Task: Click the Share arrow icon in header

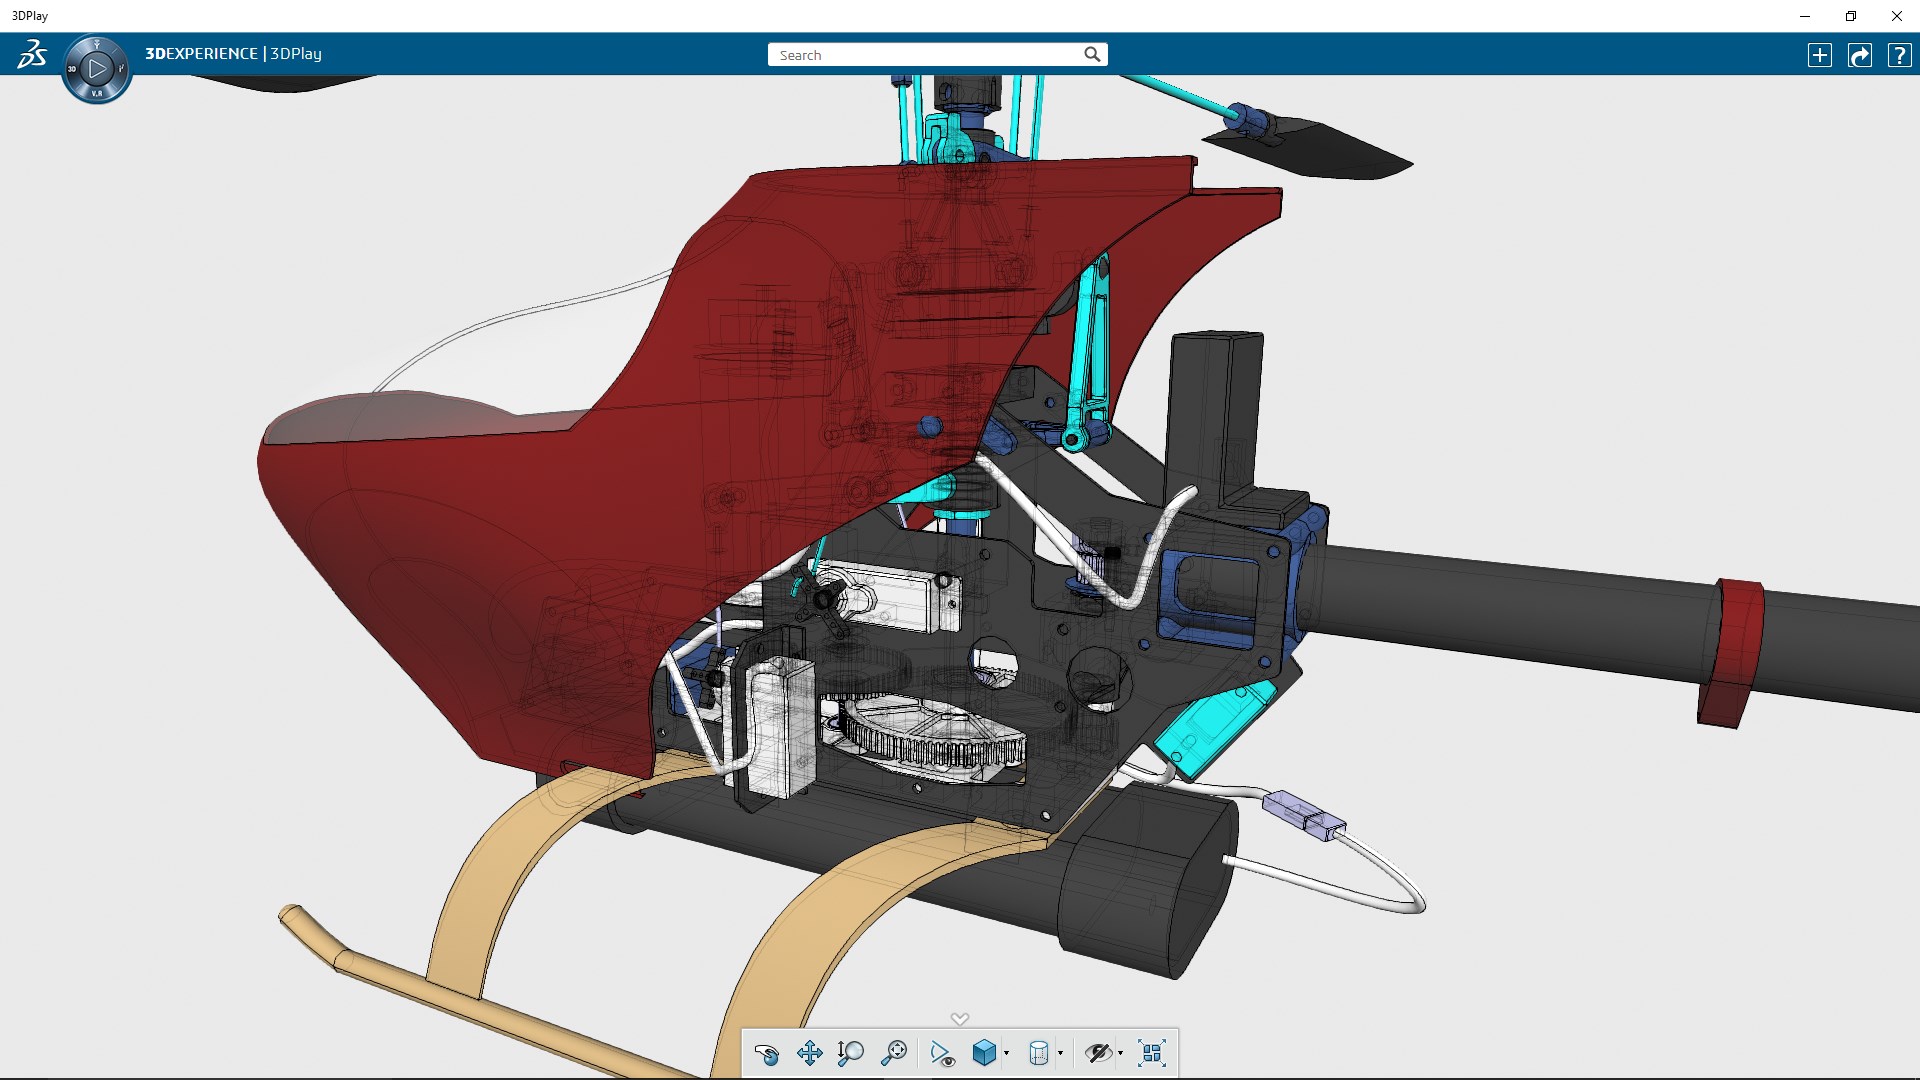Action: click(x=1860, y=55)
